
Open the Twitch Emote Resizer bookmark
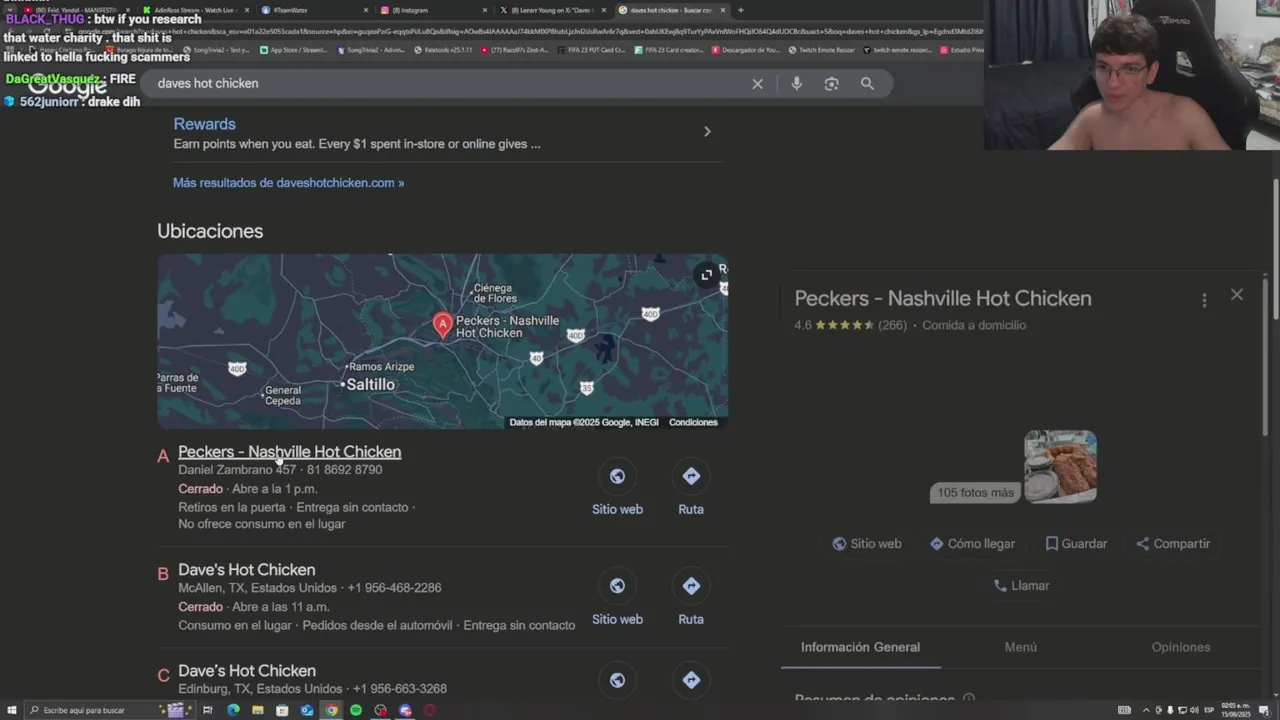pyautogui.click(x=823, y=50)
